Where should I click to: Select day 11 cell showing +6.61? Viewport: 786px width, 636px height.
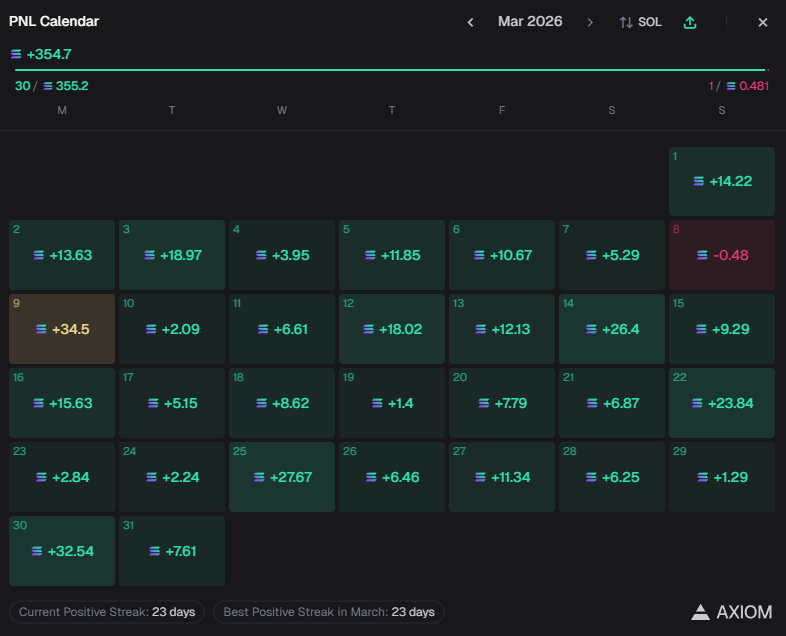coord(282,329)
